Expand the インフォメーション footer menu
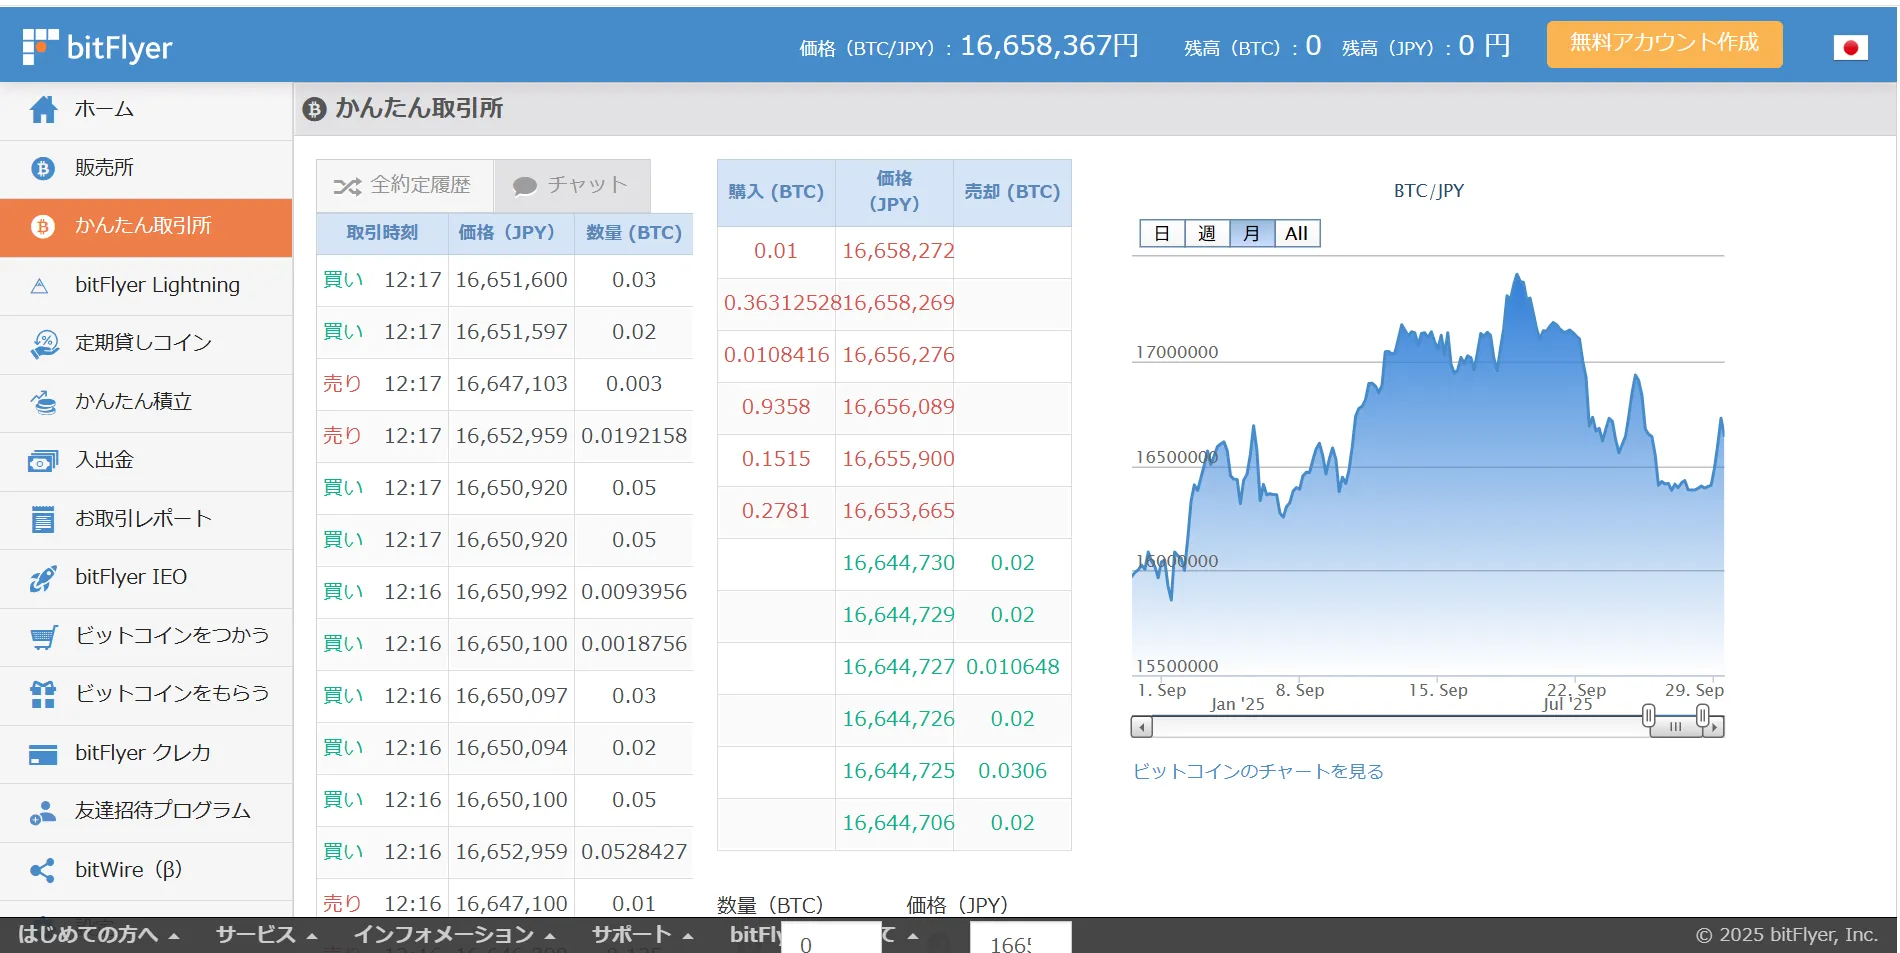This screenshot has width=1900, height=953. 455,935
